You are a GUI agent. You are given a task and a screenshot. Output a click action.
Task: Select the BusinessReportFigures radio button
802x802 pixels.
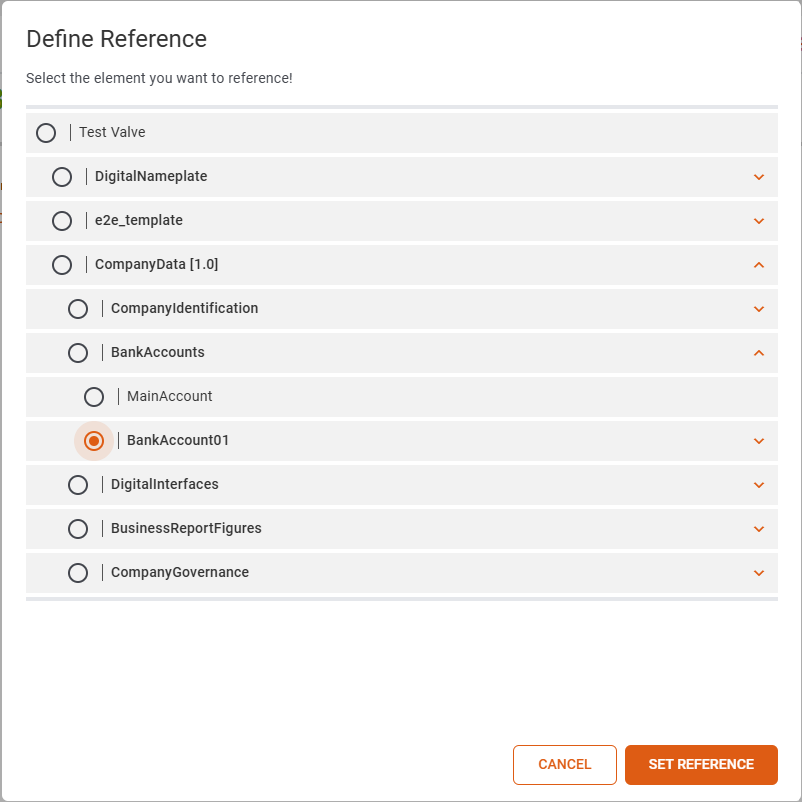[77, 528]
